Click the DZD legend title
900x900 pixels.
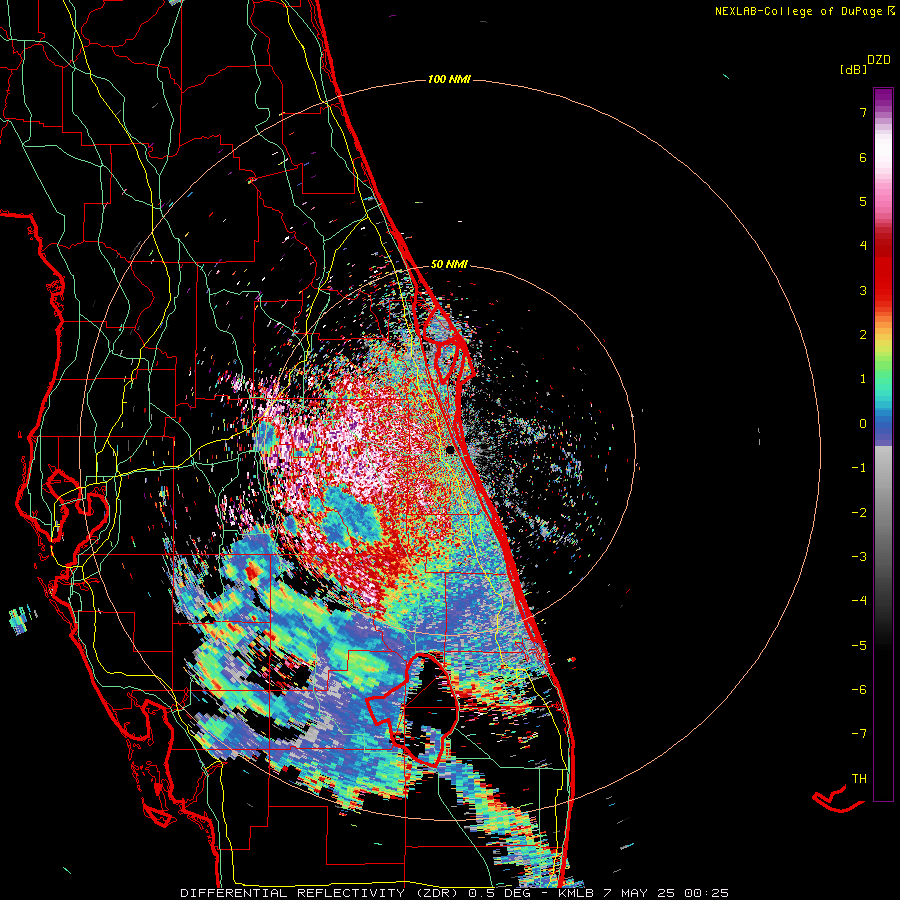coord(879,60)
